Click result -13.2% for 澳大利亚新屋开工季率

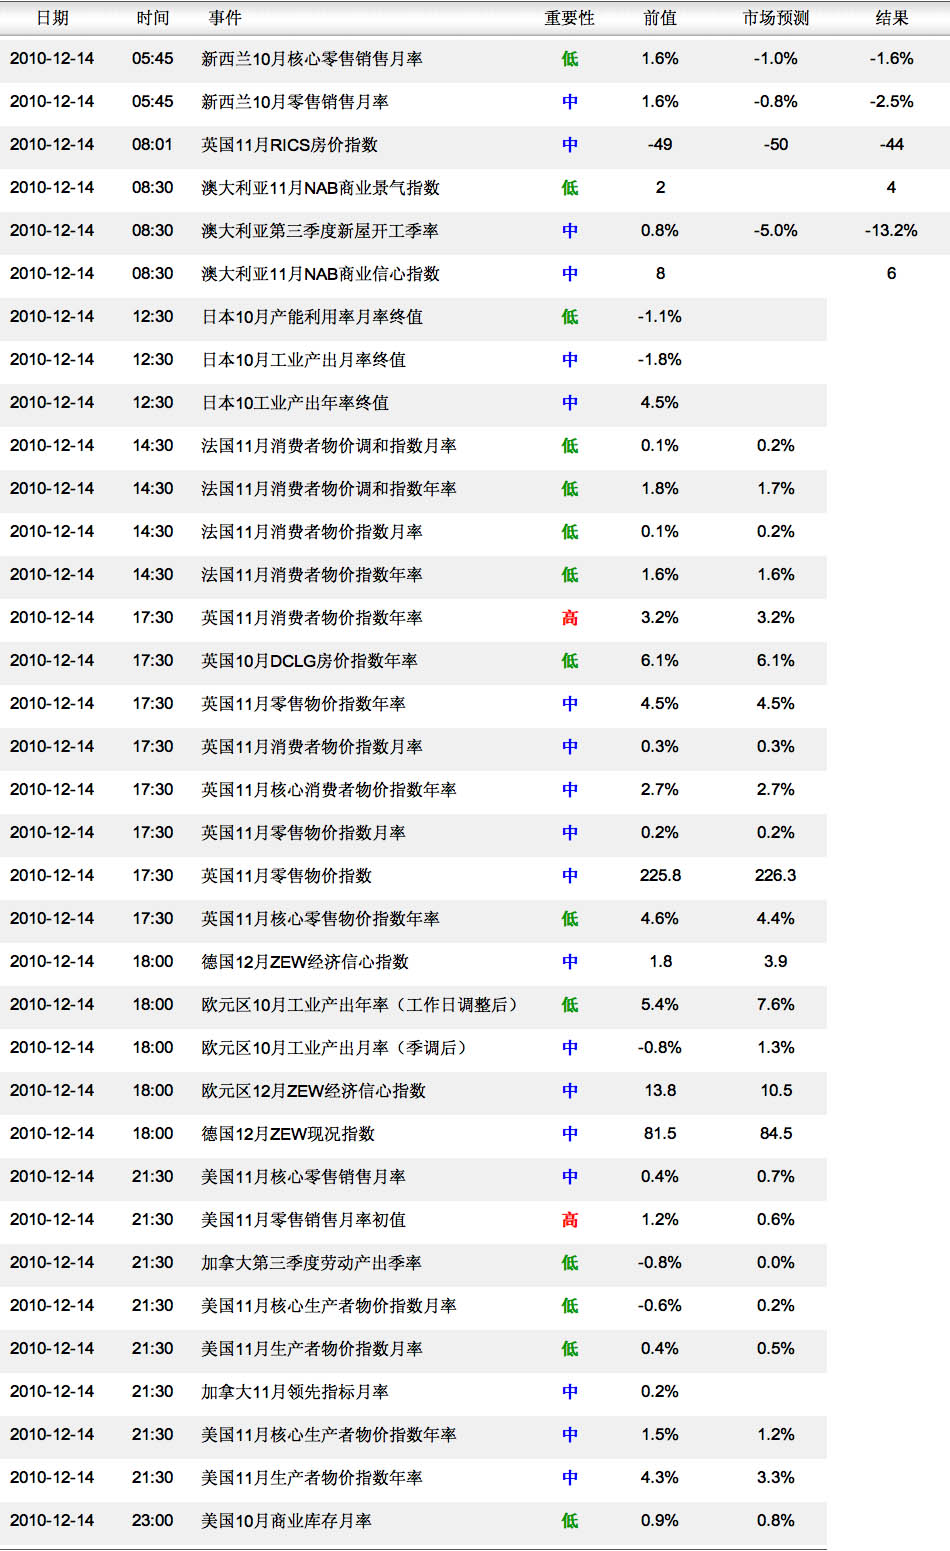pos(891,231)
